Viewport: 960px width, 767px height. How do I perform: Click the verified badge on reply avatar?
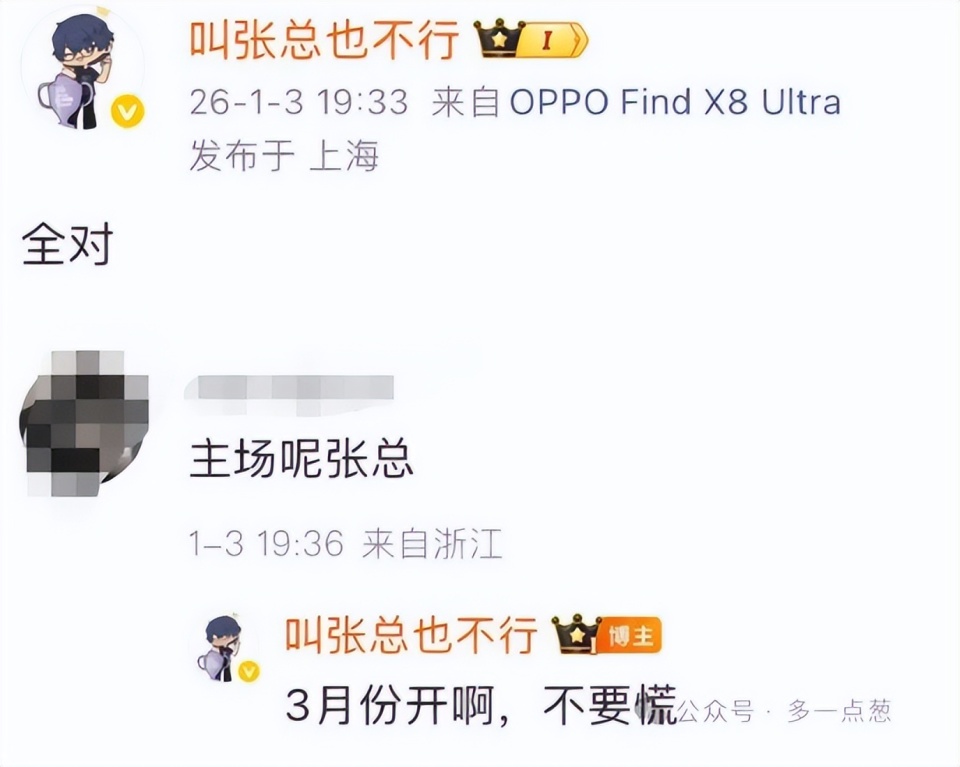[x=249, y=672]
